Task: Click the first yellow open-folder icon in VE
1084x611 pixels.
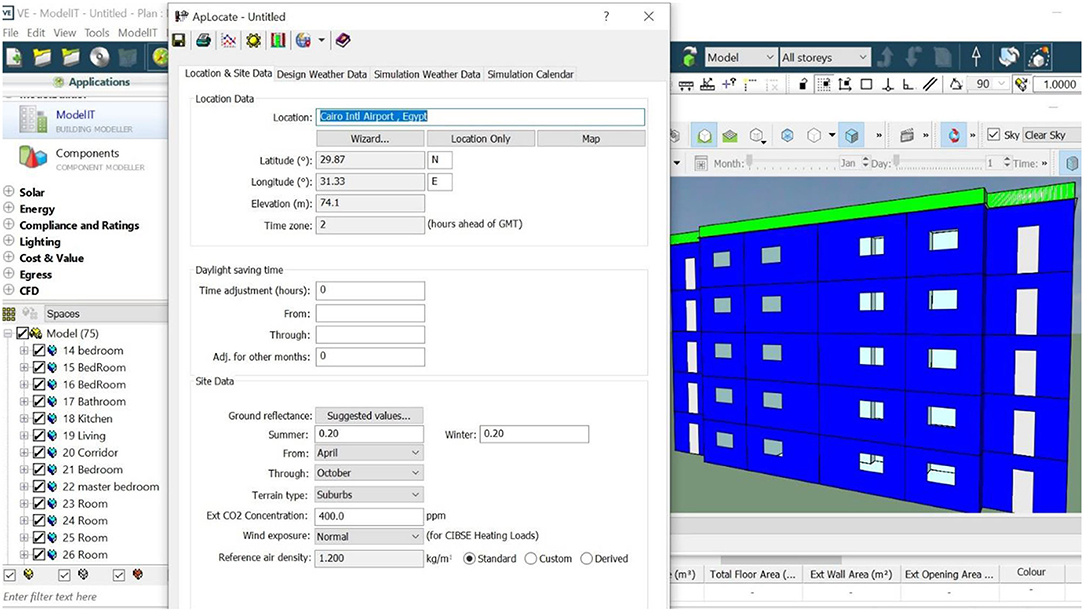Action: coord(42,57)
